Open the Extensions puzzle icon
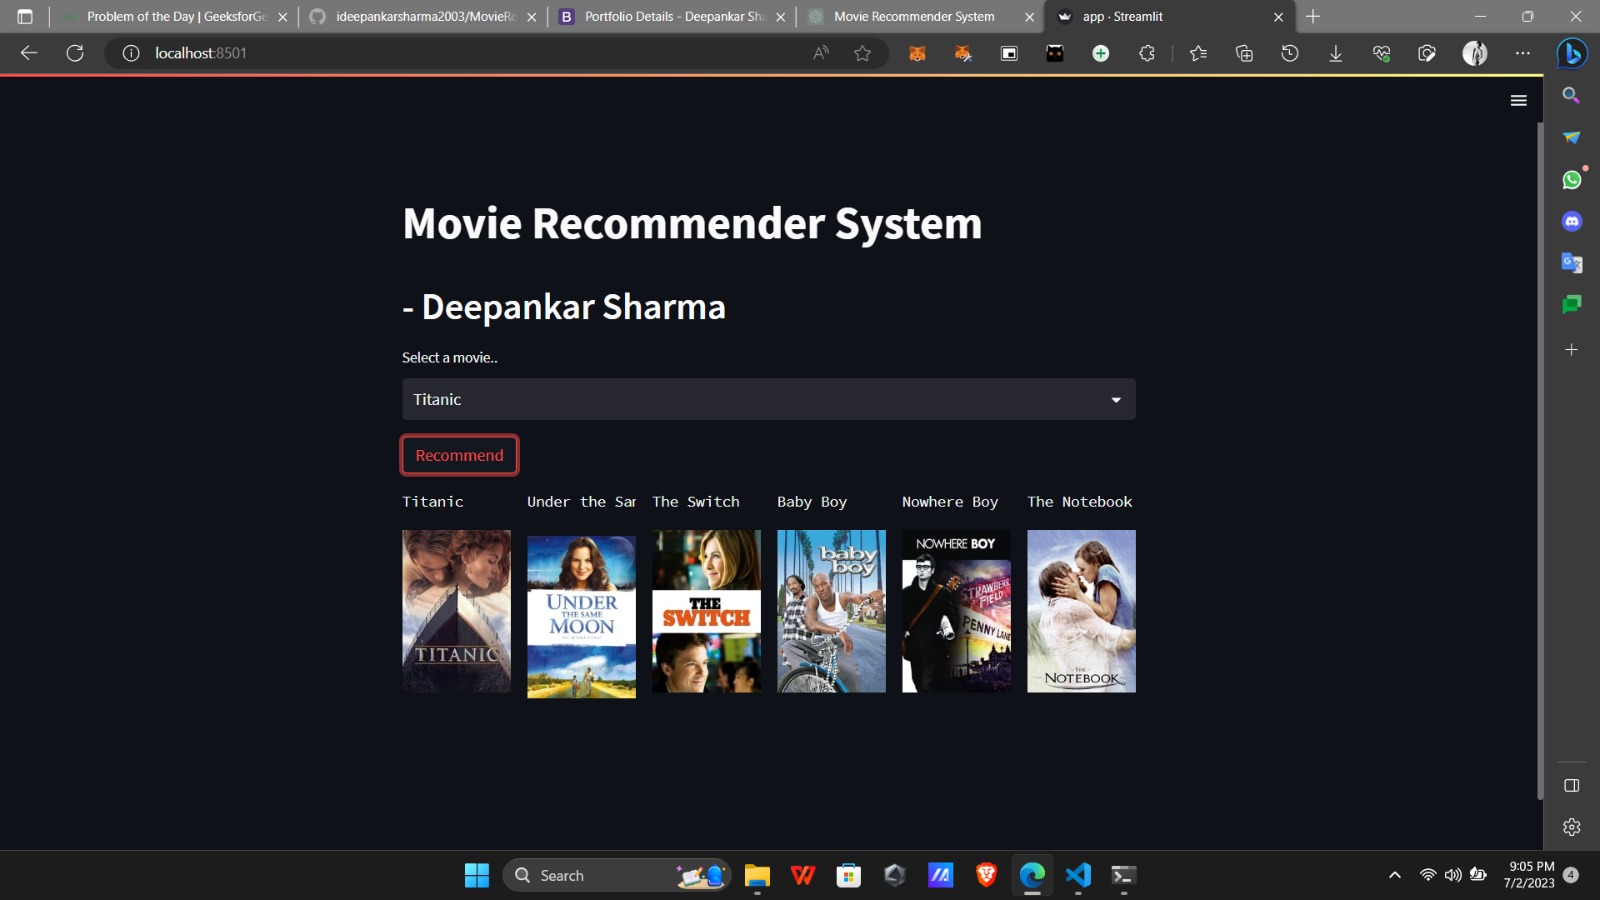Screen dimensions: 1600x900 pyautogui.click(x=1147, y=53)
